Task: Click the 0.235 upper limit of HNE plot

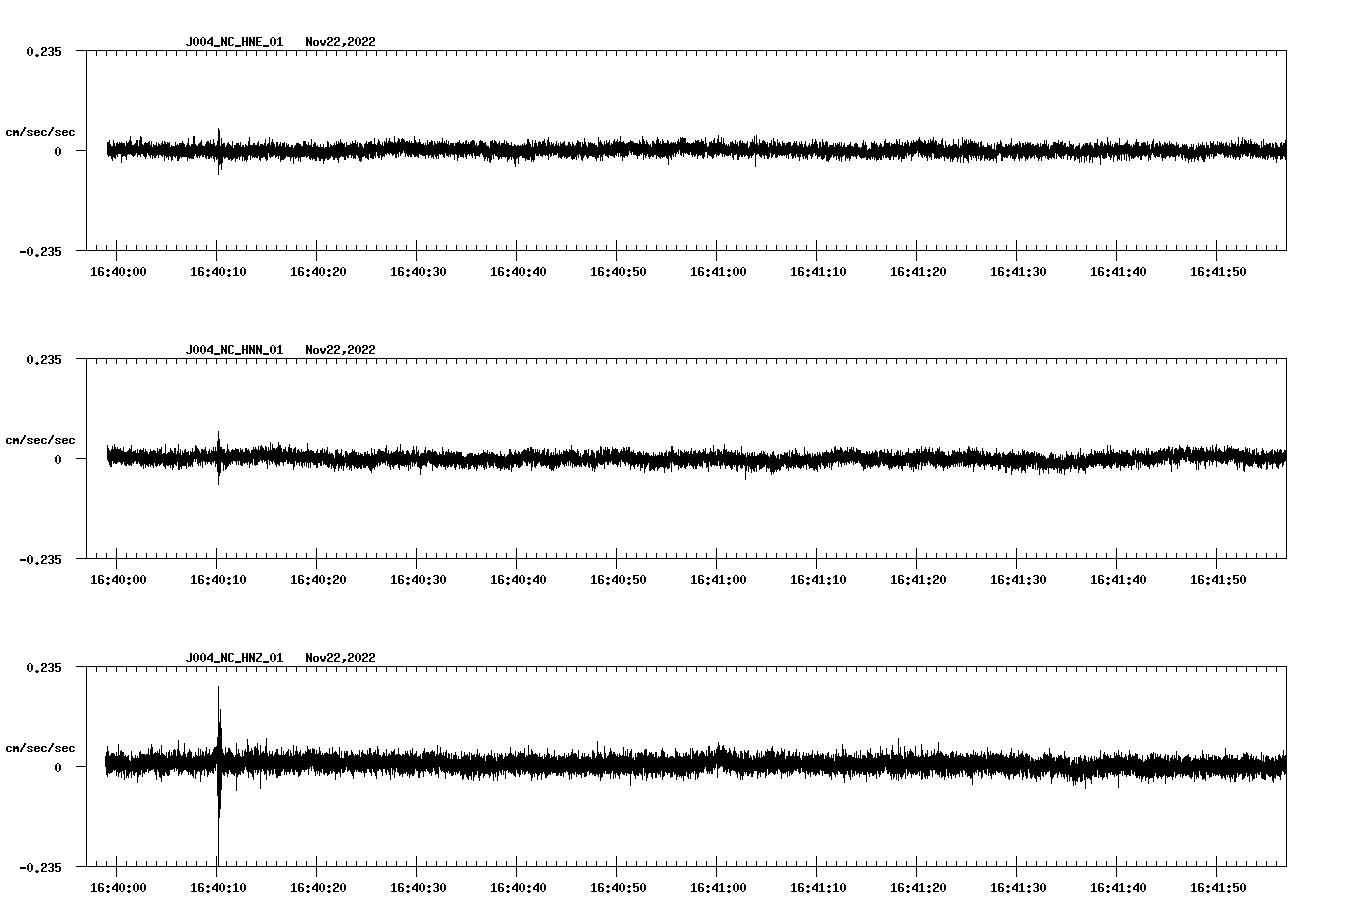Action: pos(43,52)
